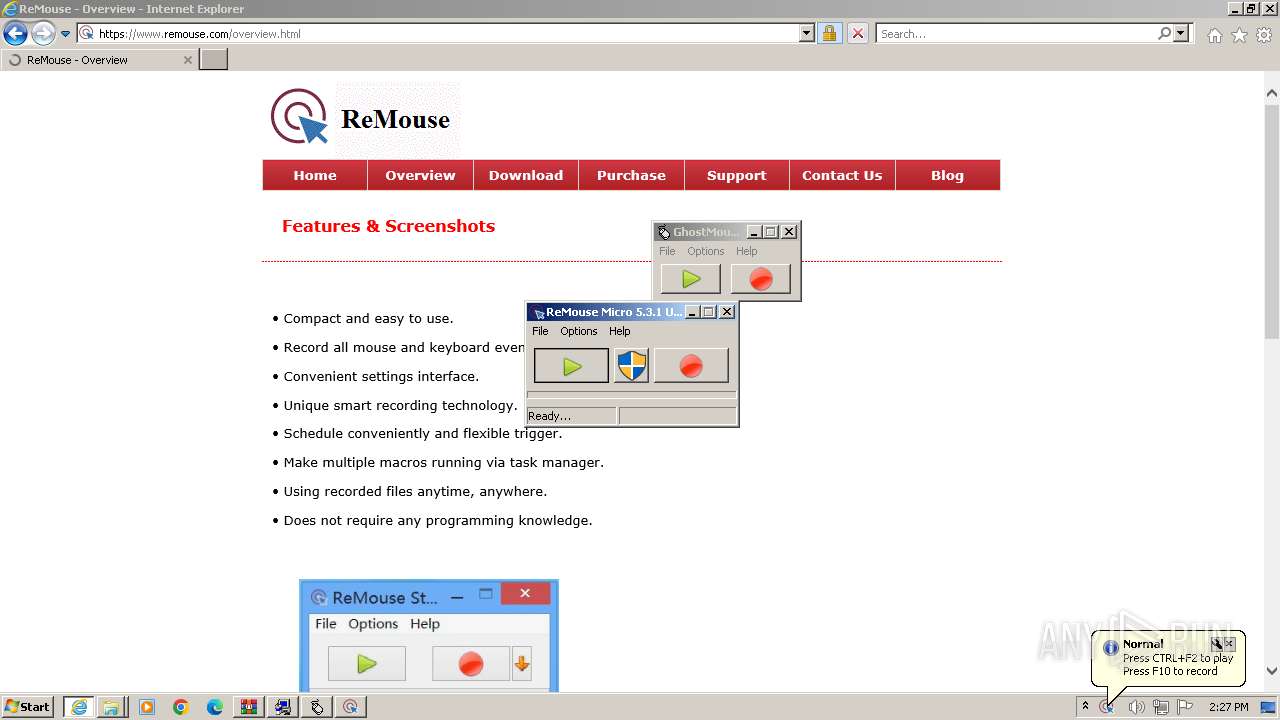
Task: Click the Windows Start button
Action: click(28, 706)
